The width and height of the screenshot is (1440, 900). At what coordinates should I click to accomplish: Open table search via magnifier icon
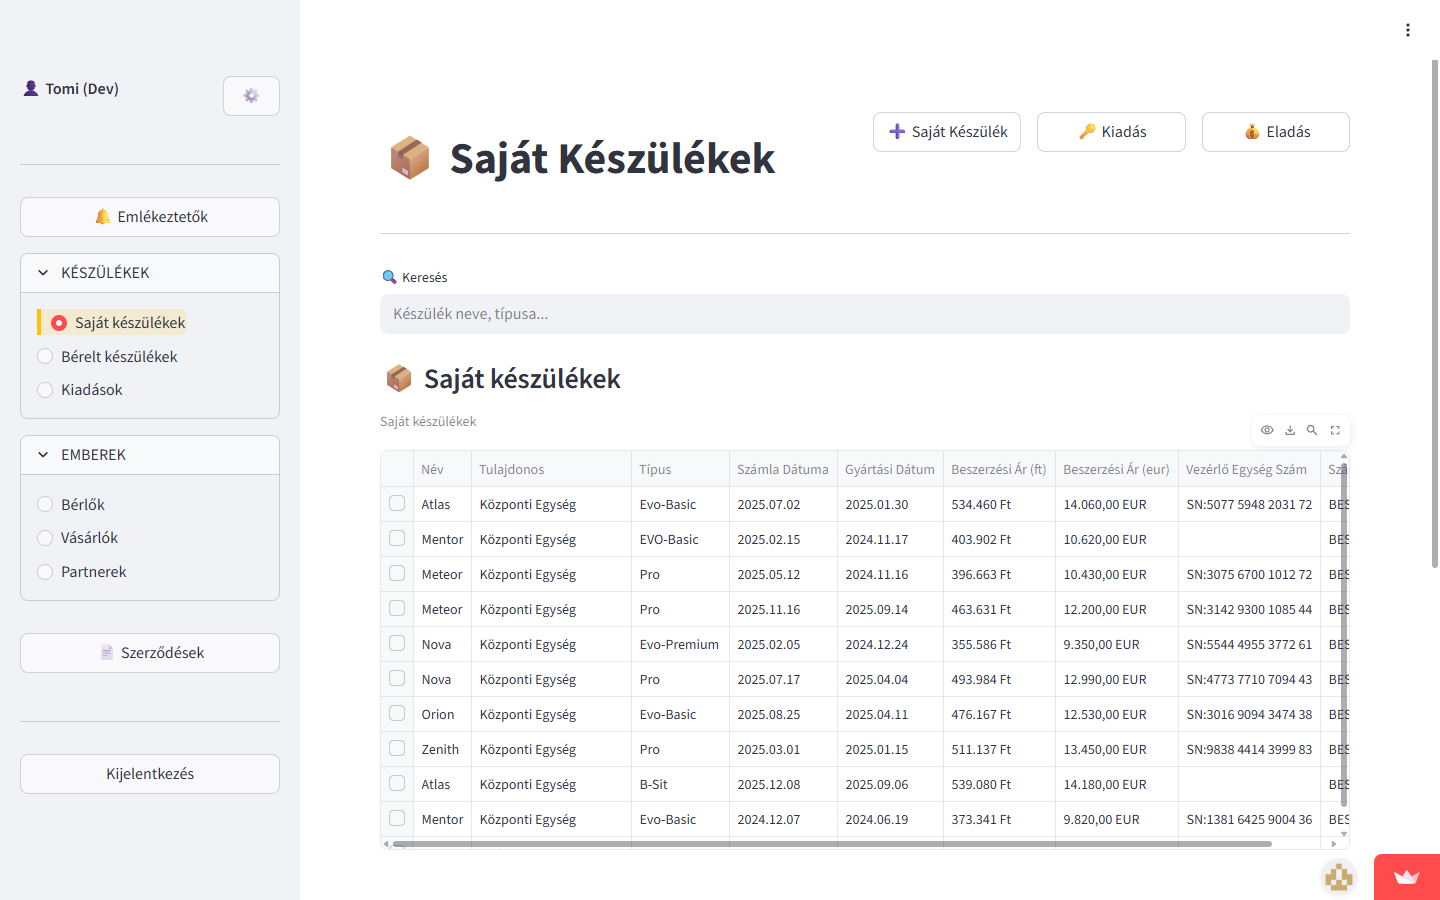coord(1312,430)
